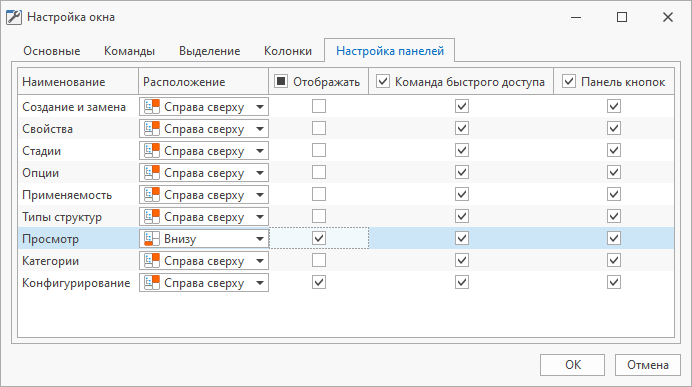The image size is (692, 387).
Task: Enable Отображать for Создание и замена
Action: (x=319, y=106)
